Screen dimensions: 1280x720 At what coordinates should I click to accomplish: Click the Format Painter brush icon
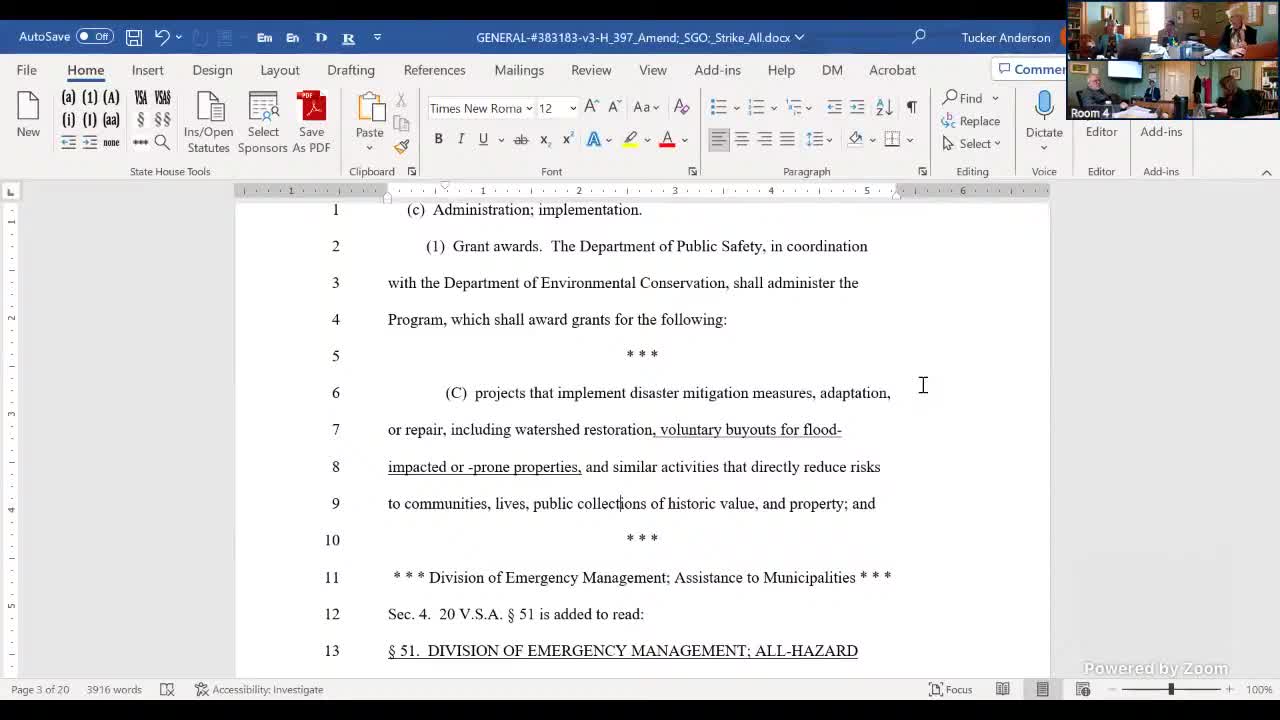click(x=402, y=146)
